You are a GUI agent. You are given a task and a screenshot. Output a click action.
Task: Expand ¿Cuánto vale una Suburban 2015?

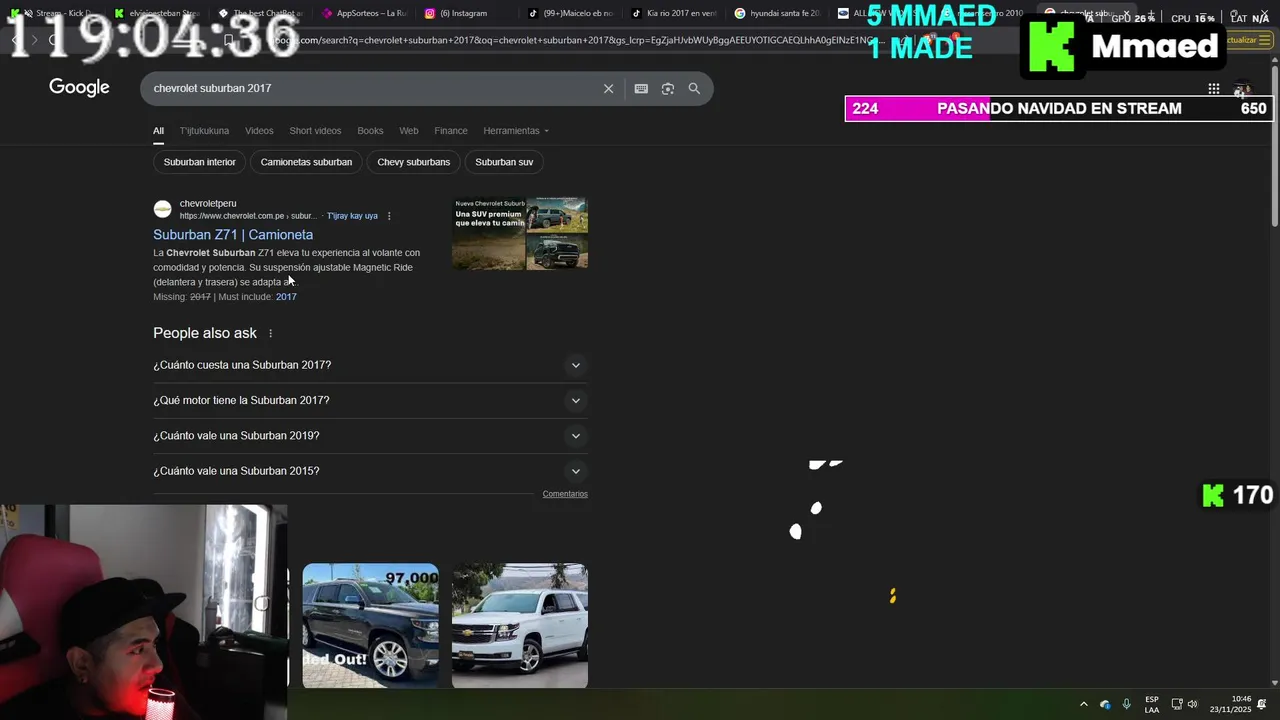(x=370, y=471)
